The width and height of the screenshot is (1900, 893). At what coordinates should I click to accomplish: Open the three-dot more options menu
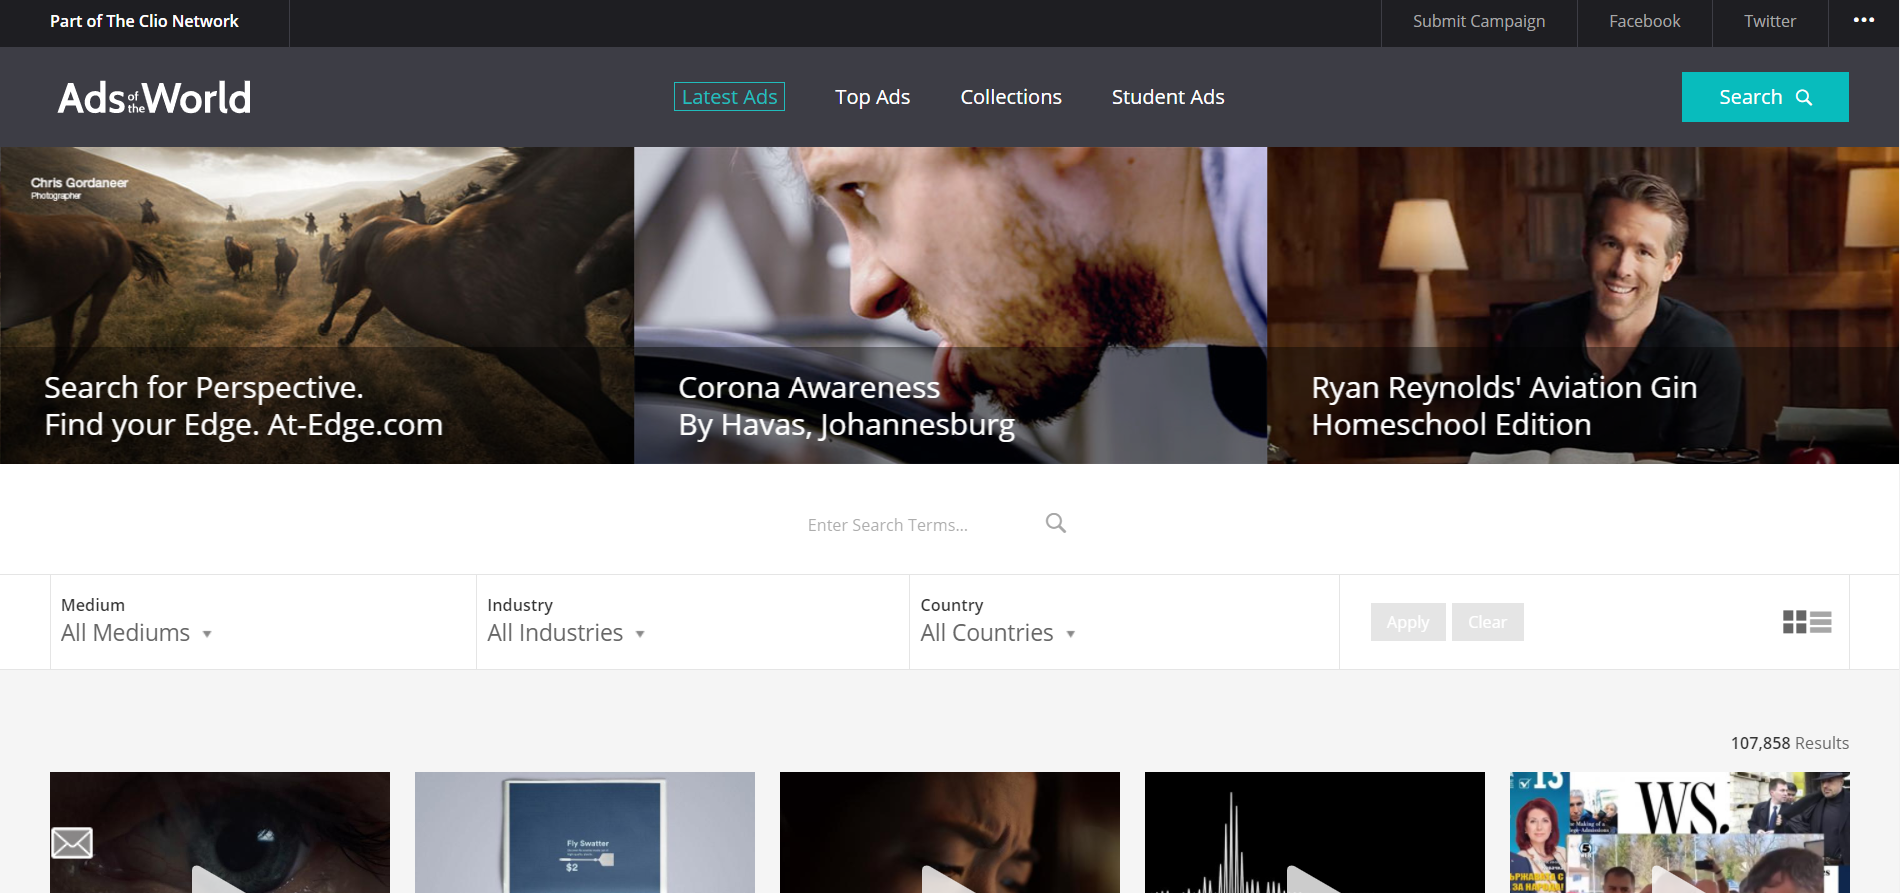point(1863,21)
